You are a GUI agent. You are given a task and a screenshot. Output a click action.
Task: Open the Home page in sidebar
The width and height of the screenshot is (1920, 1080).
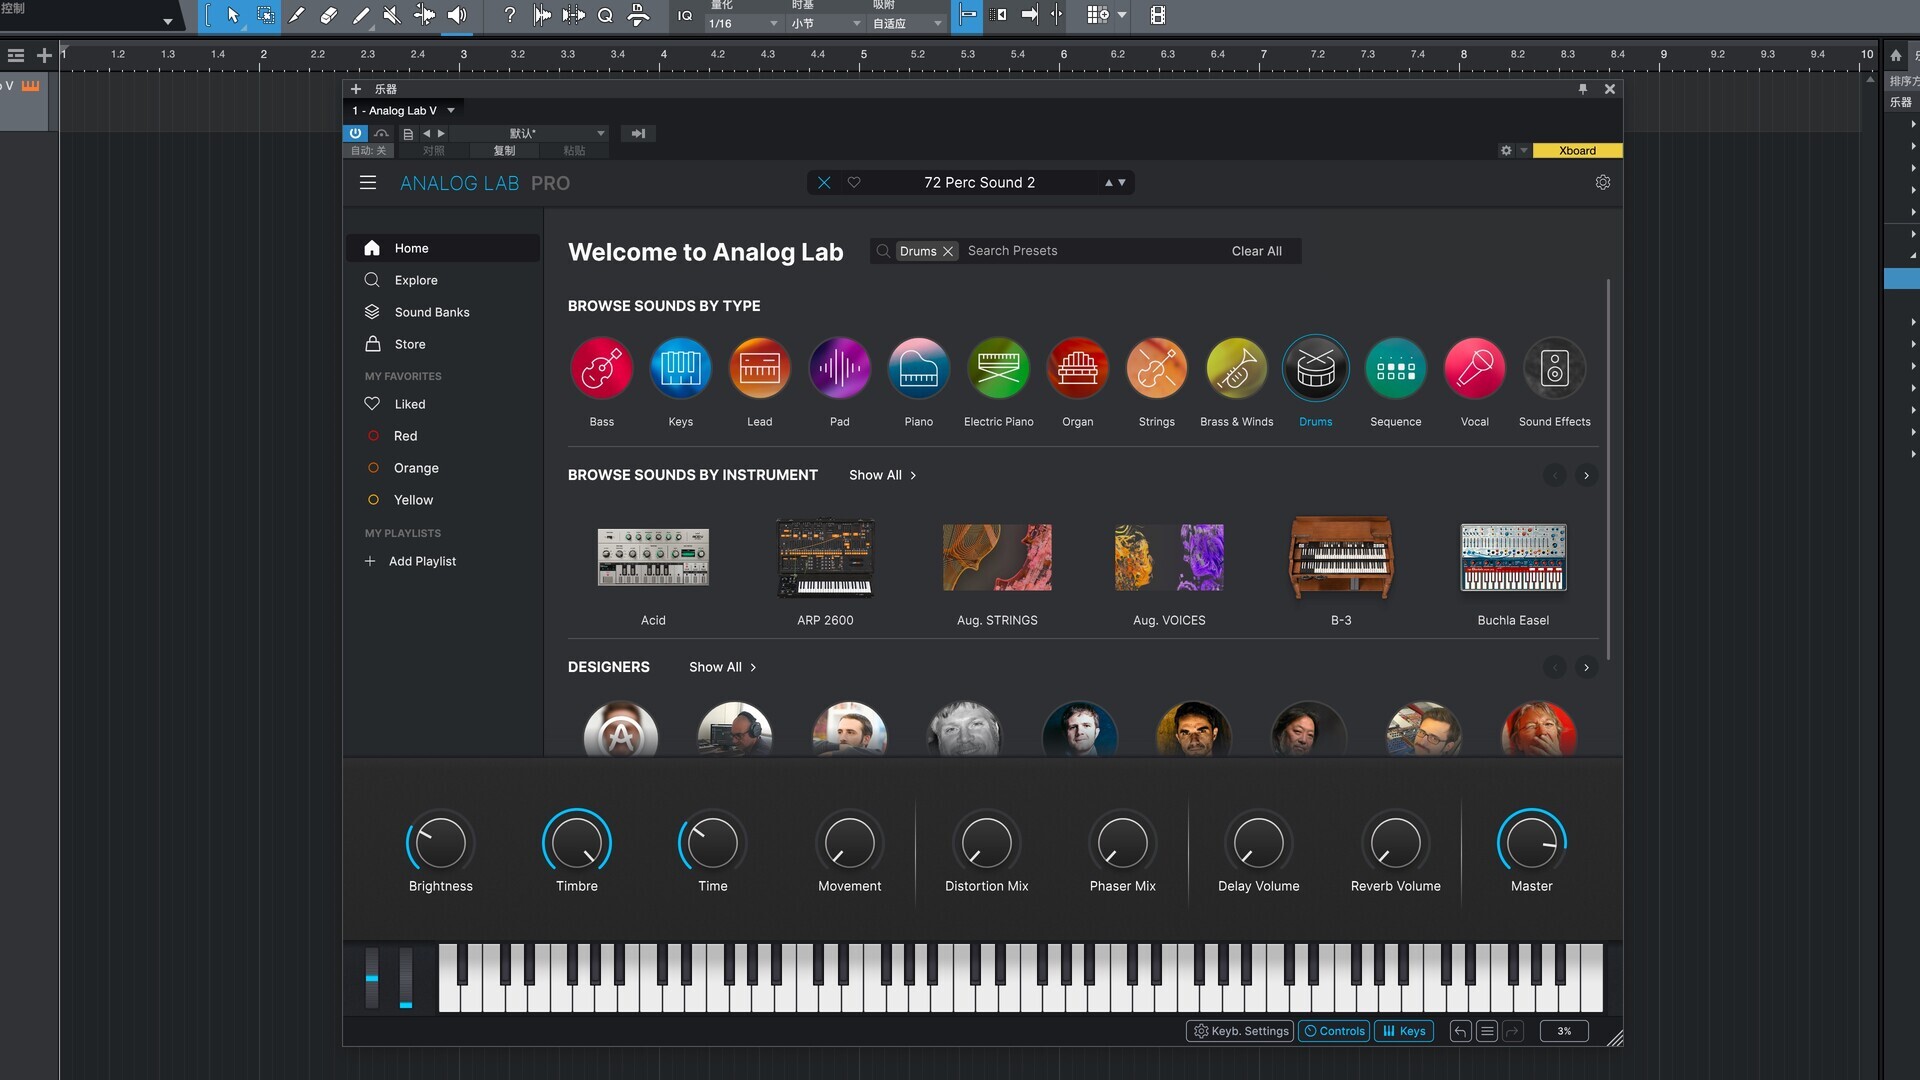coord(443,248)
